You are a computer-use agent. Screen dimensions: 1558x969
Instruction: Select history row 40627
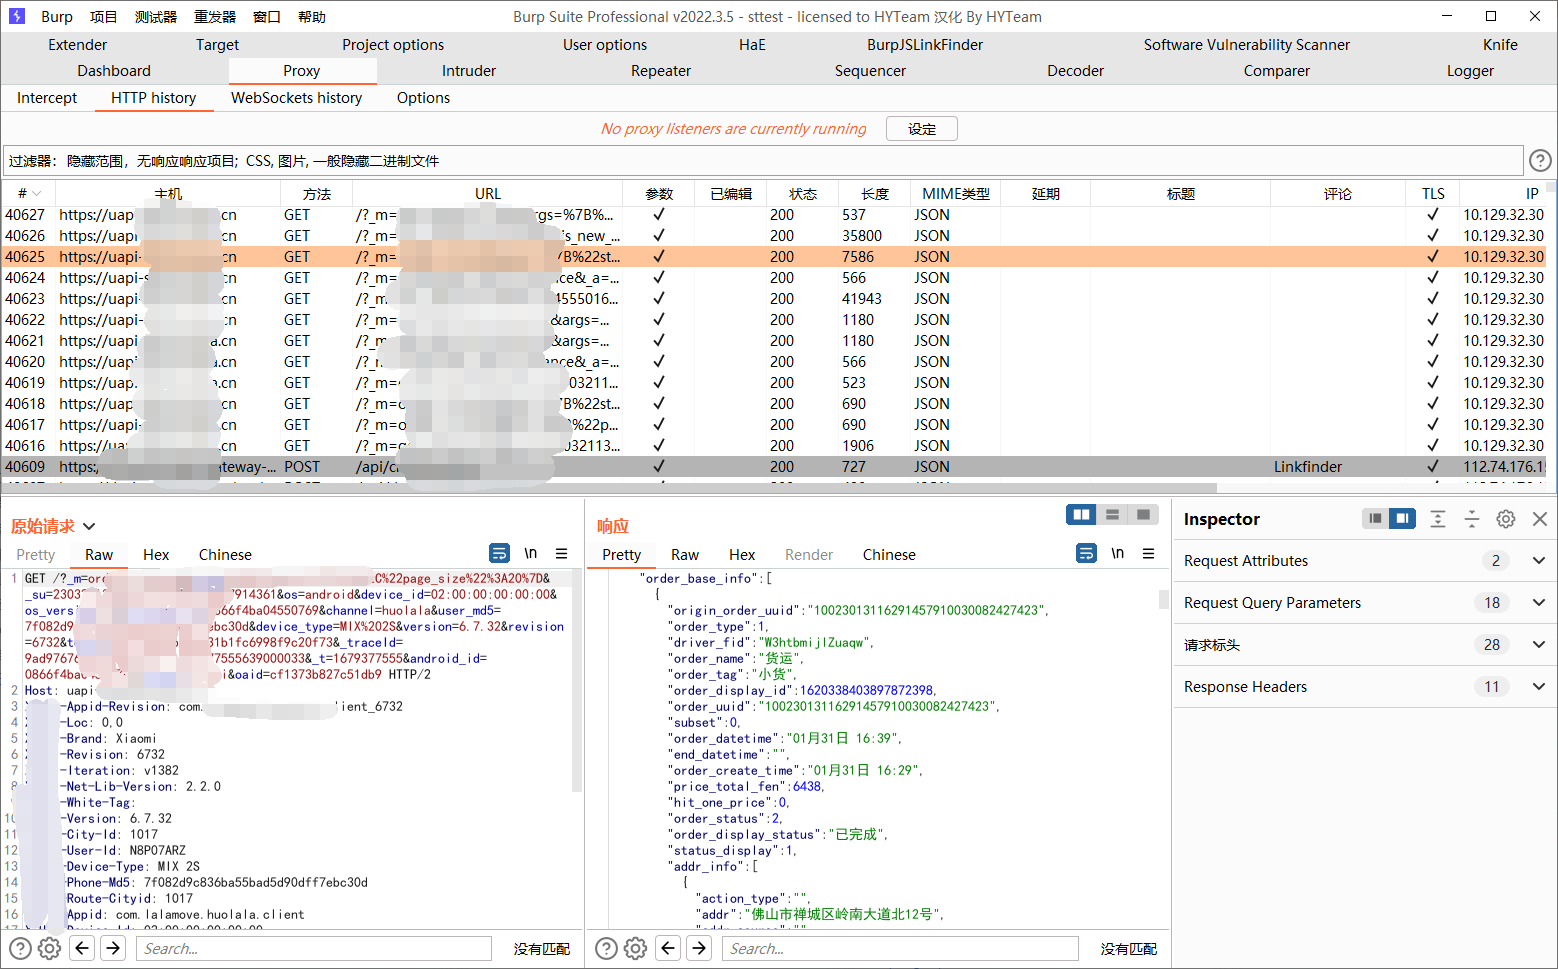click(x=773, y=215)
